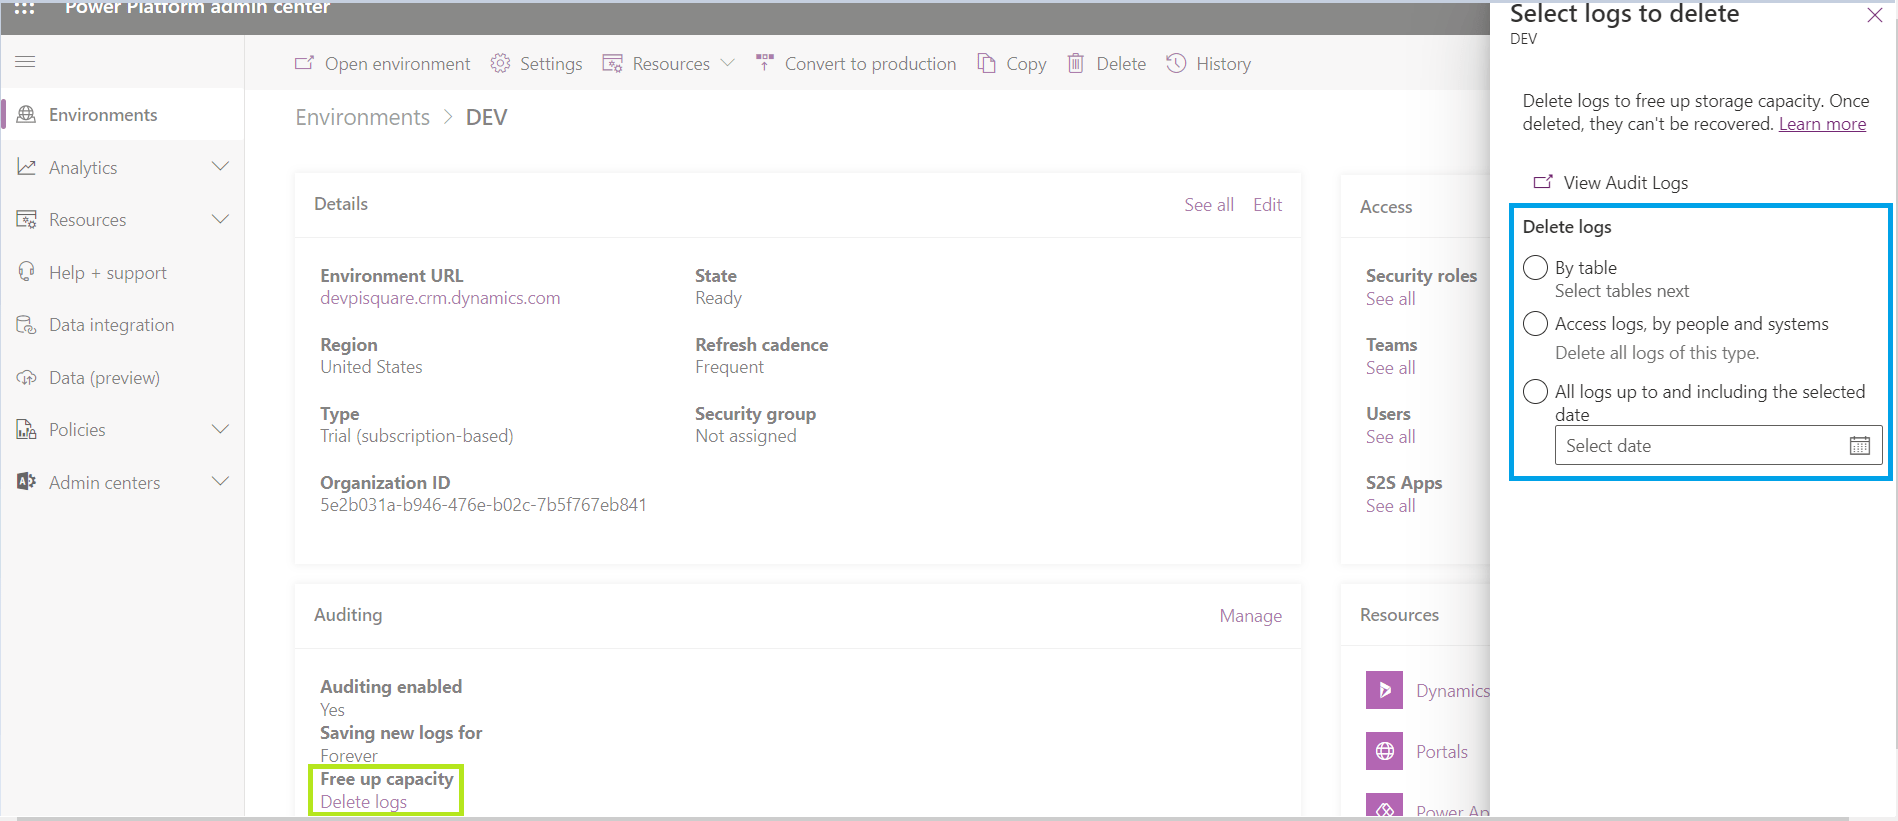Click See all under Teams
1898x821 pixels.
(x=1390, y=368)
